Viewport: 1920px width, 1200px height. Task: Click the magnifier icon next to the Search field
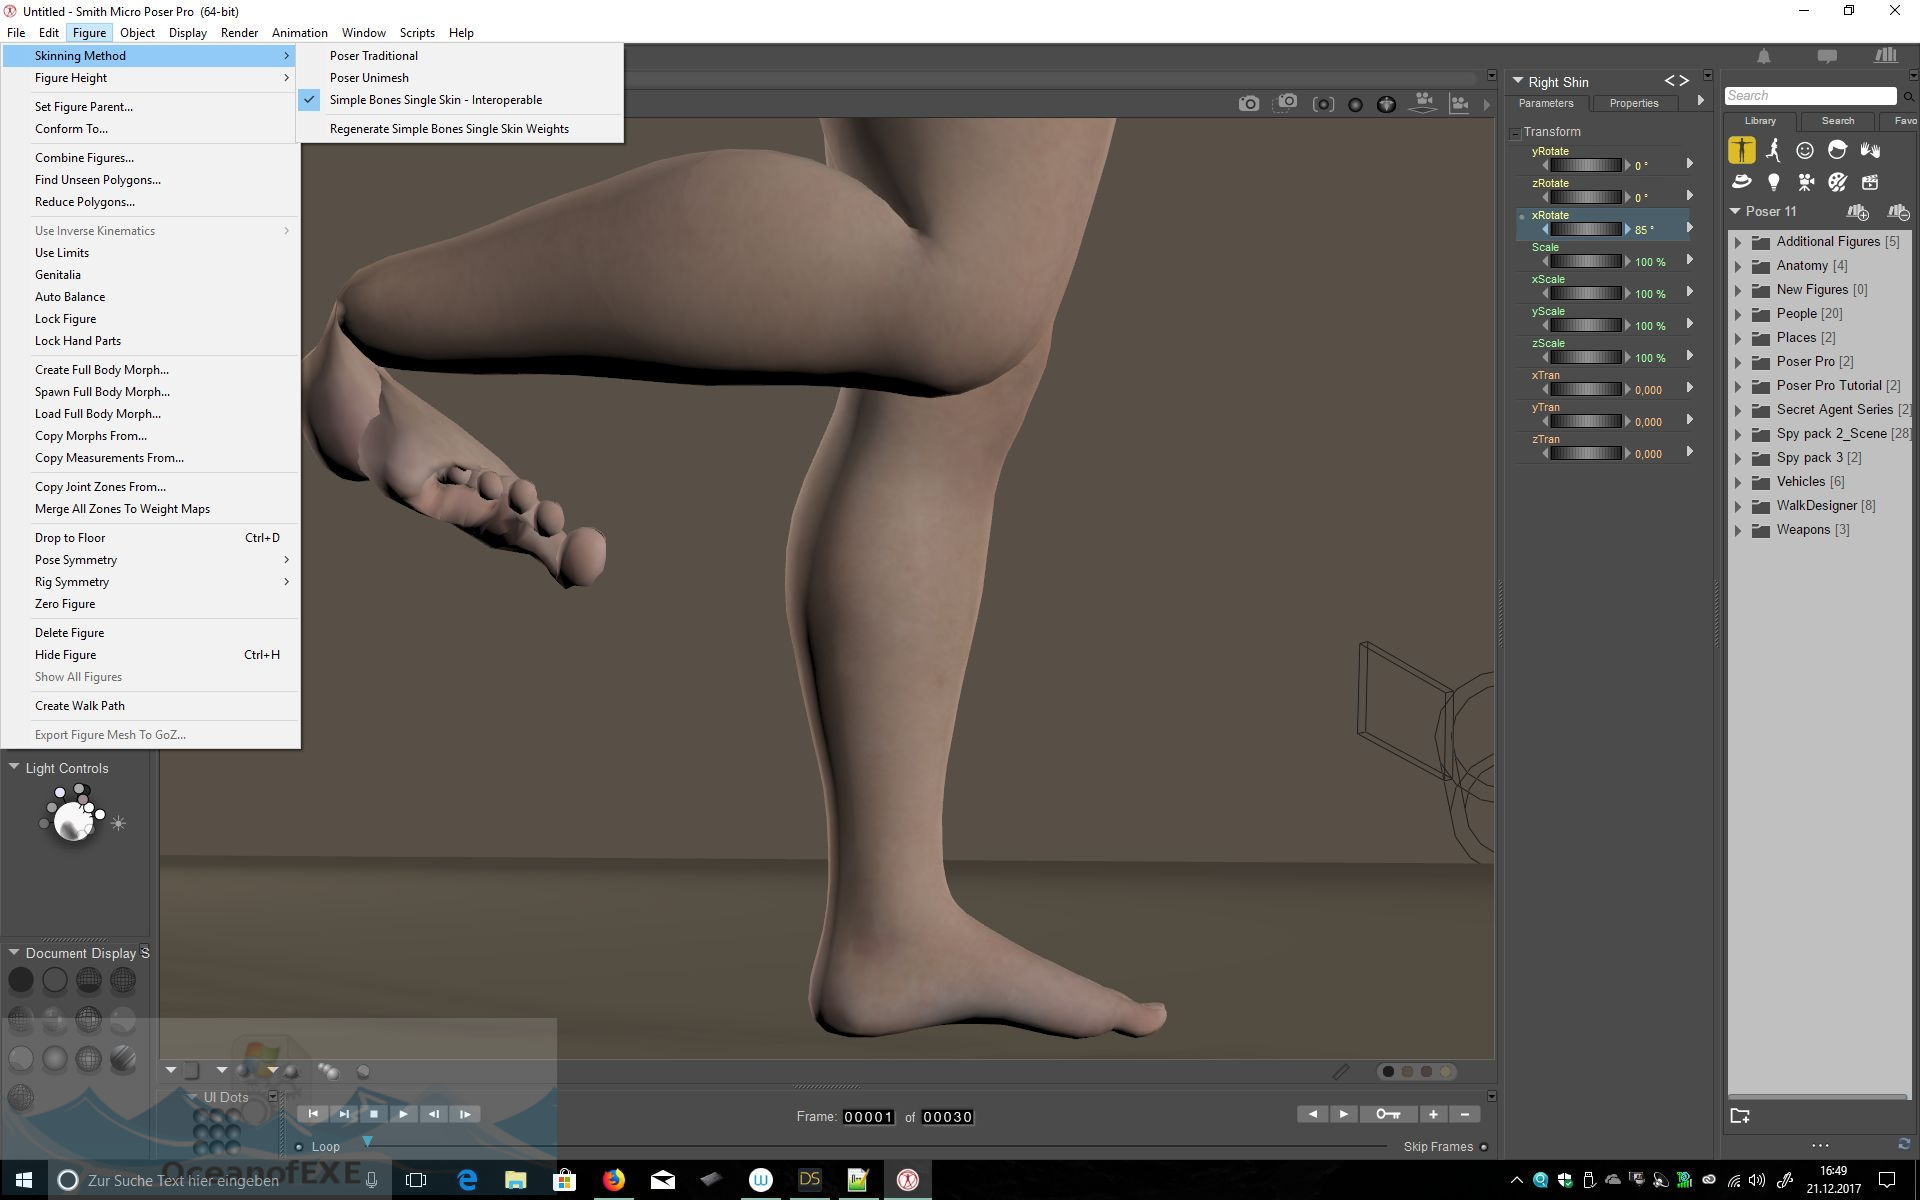tap(1908, 97)
